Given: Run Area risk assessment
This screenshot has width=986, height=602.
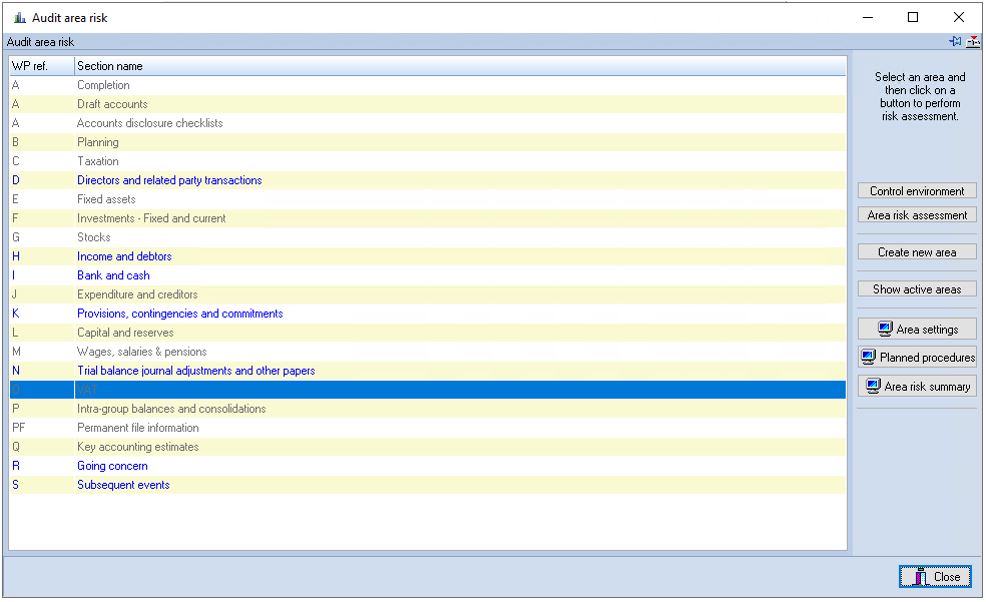Looking at the screenshot, I should 917,215.
